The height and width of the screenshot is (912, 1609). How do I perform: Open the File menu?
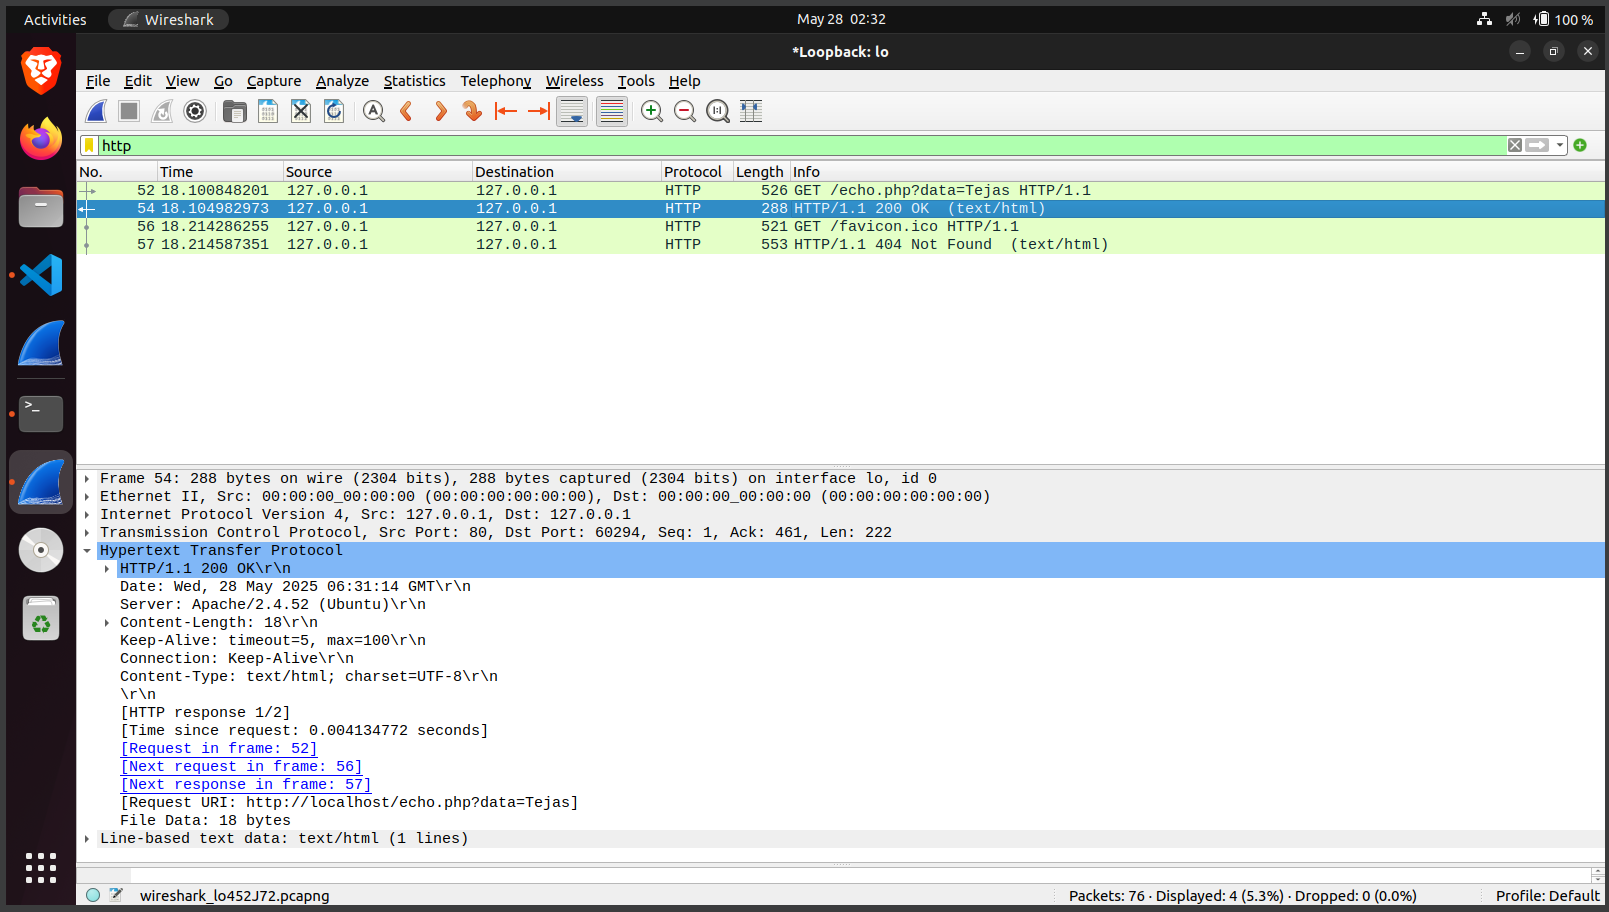click(98, 81)
